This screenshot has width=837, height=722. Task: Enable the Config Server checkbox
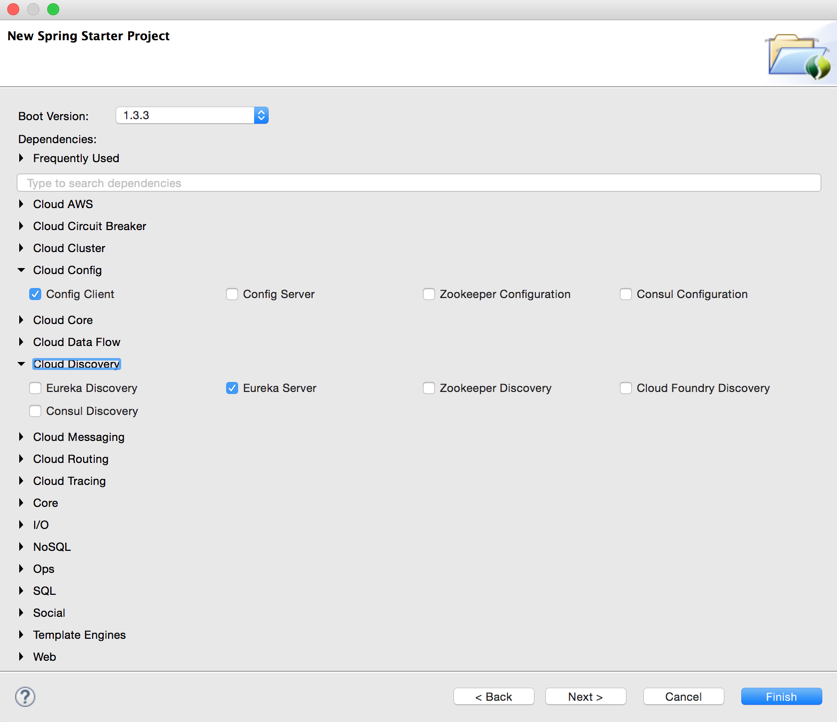tap(232, 294)
